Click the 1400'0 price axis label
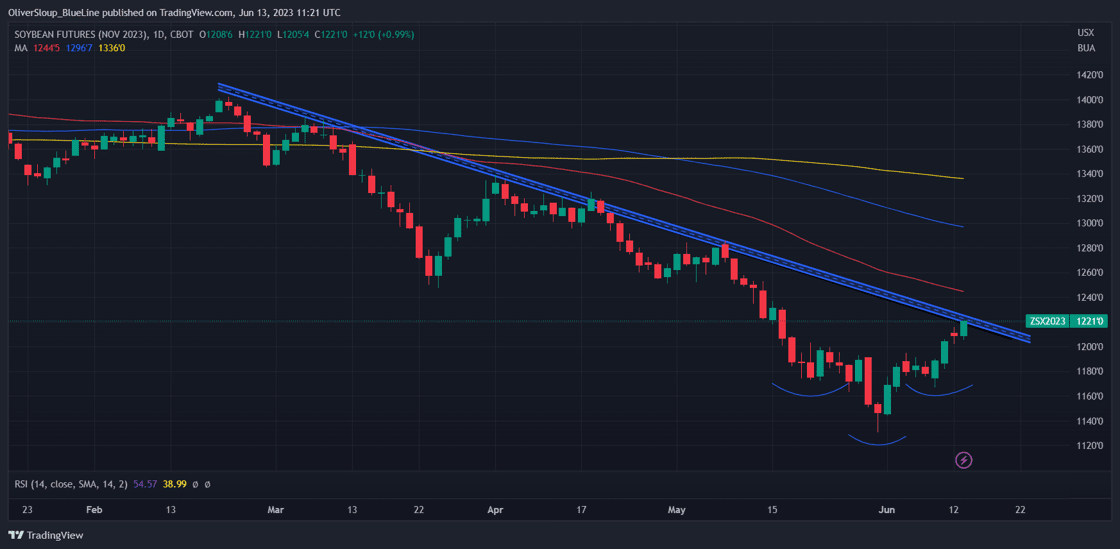The image size is (1120, 549). click(1090, 100)
